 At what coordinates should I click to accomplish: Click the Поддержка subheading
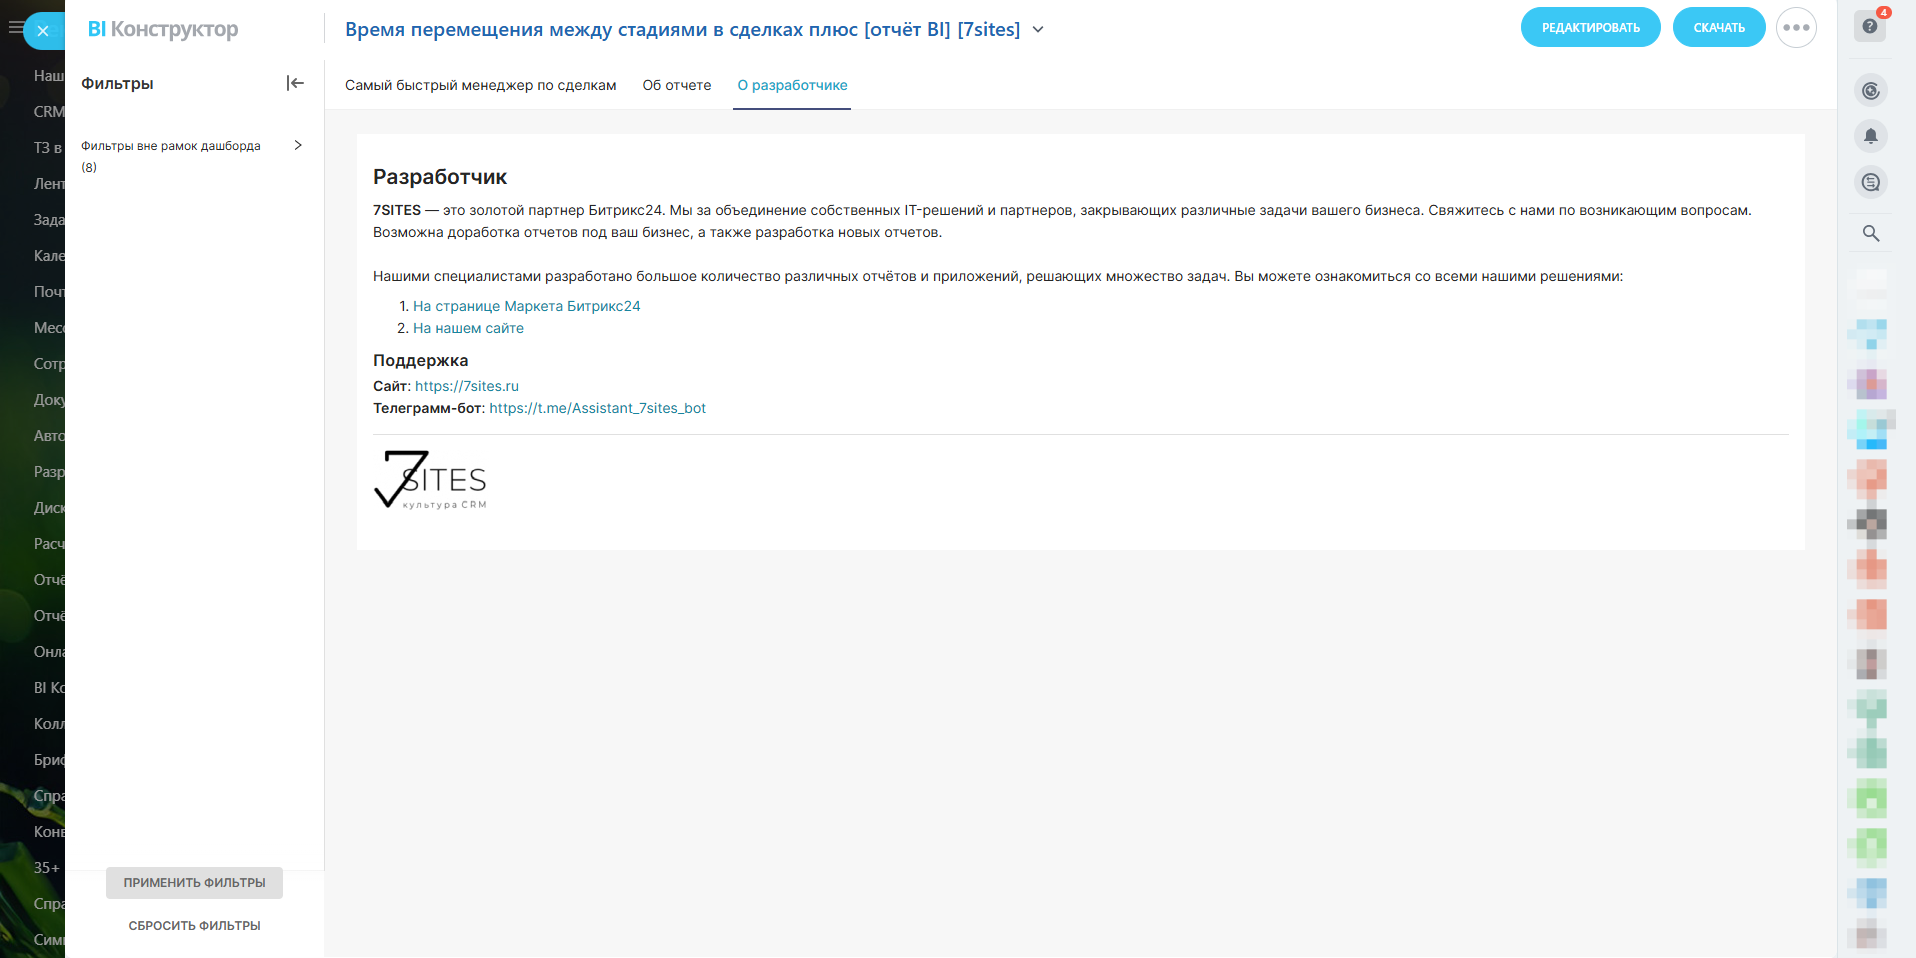point(421,360)
